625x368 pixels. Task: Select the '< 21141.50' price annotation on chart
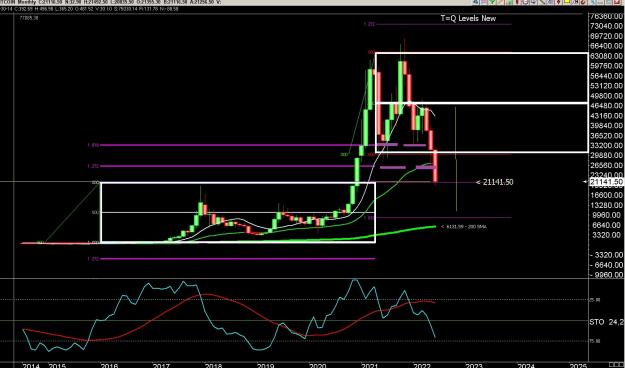[495, 182]
